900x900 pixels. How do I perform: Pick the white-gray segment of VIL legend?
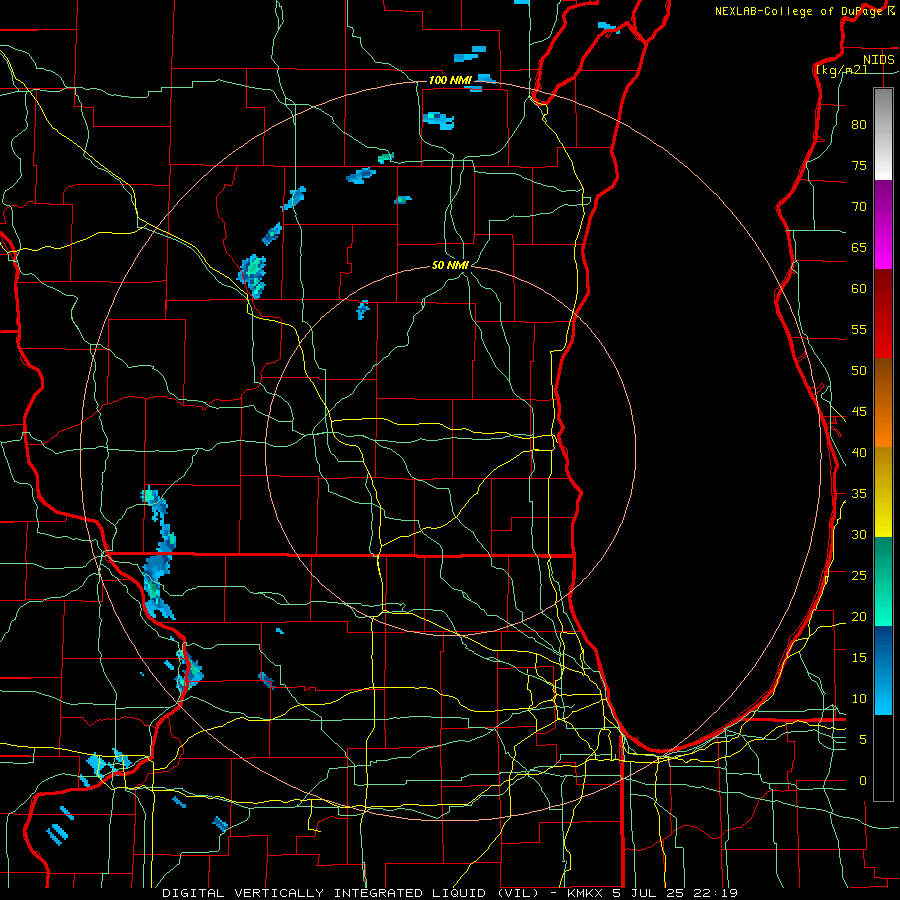click(883, 134)
